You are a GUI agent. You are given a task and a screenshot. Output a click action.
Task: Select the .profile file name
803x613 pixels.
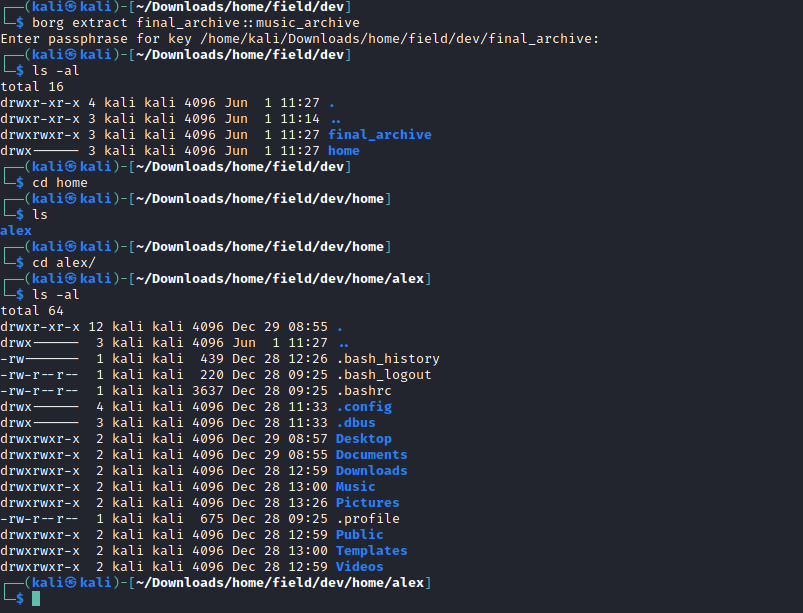pyautogui.click(x=367, y=519)
